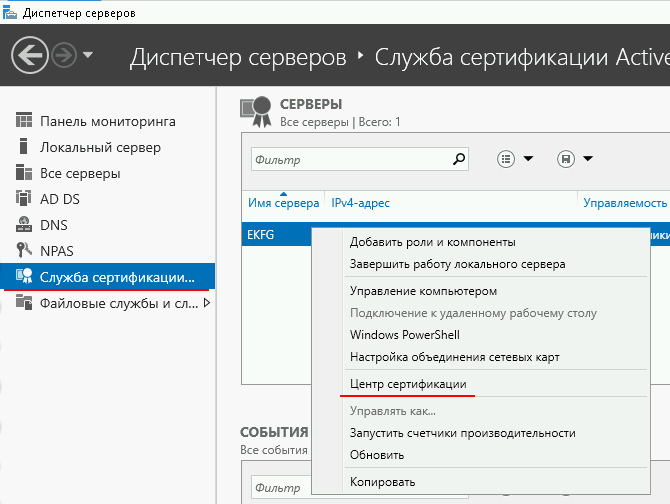
Task: Click the back navigation arrow button
Action: 33,54
